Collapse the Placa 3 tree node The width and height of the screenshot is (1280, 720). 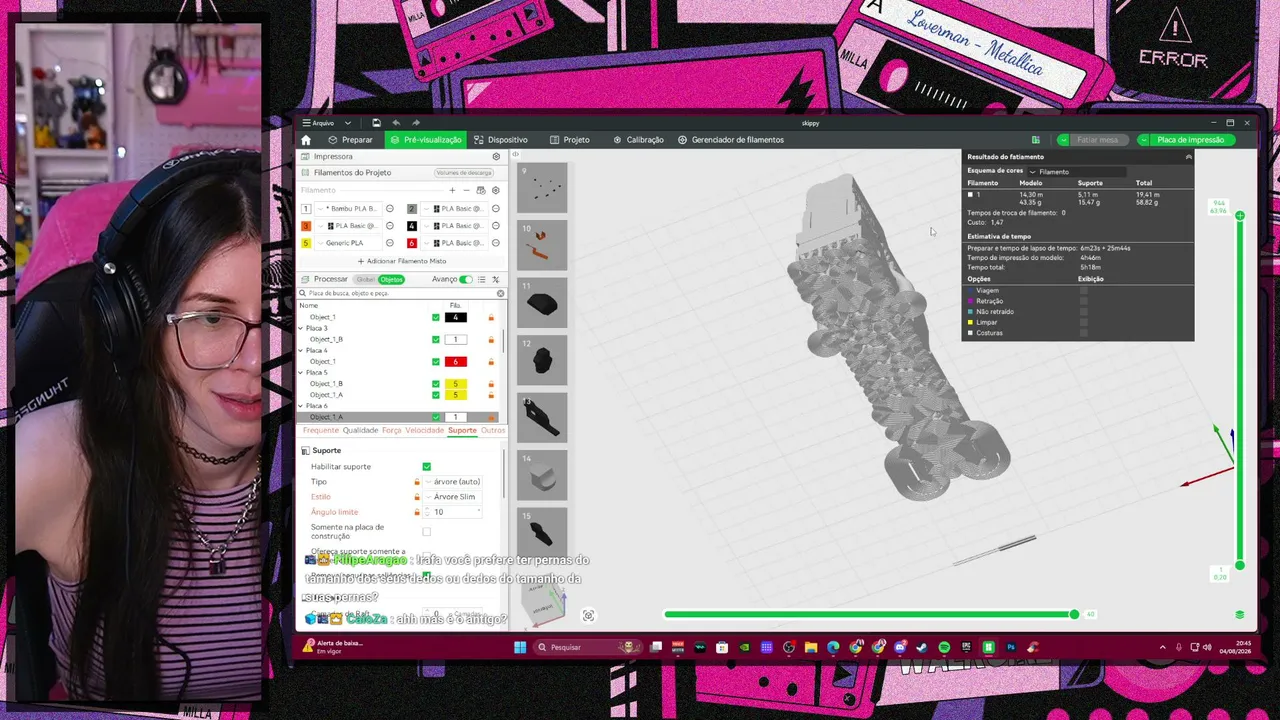[301, 328]
